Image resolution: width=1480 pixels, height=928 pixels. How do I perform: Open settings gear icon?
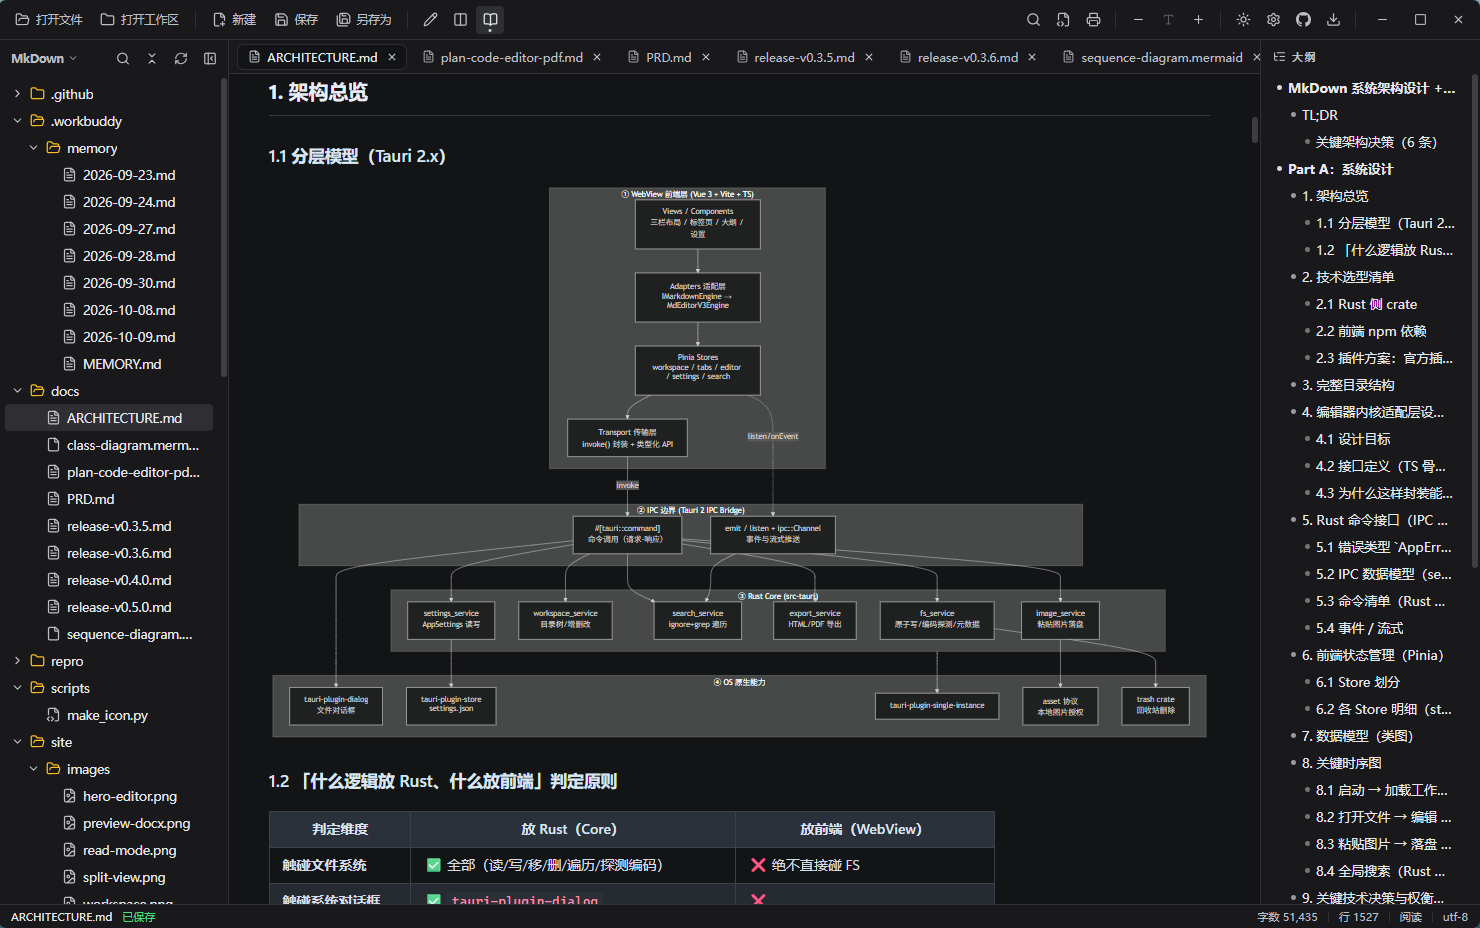pyautogui.click(x=1273, y=20)
